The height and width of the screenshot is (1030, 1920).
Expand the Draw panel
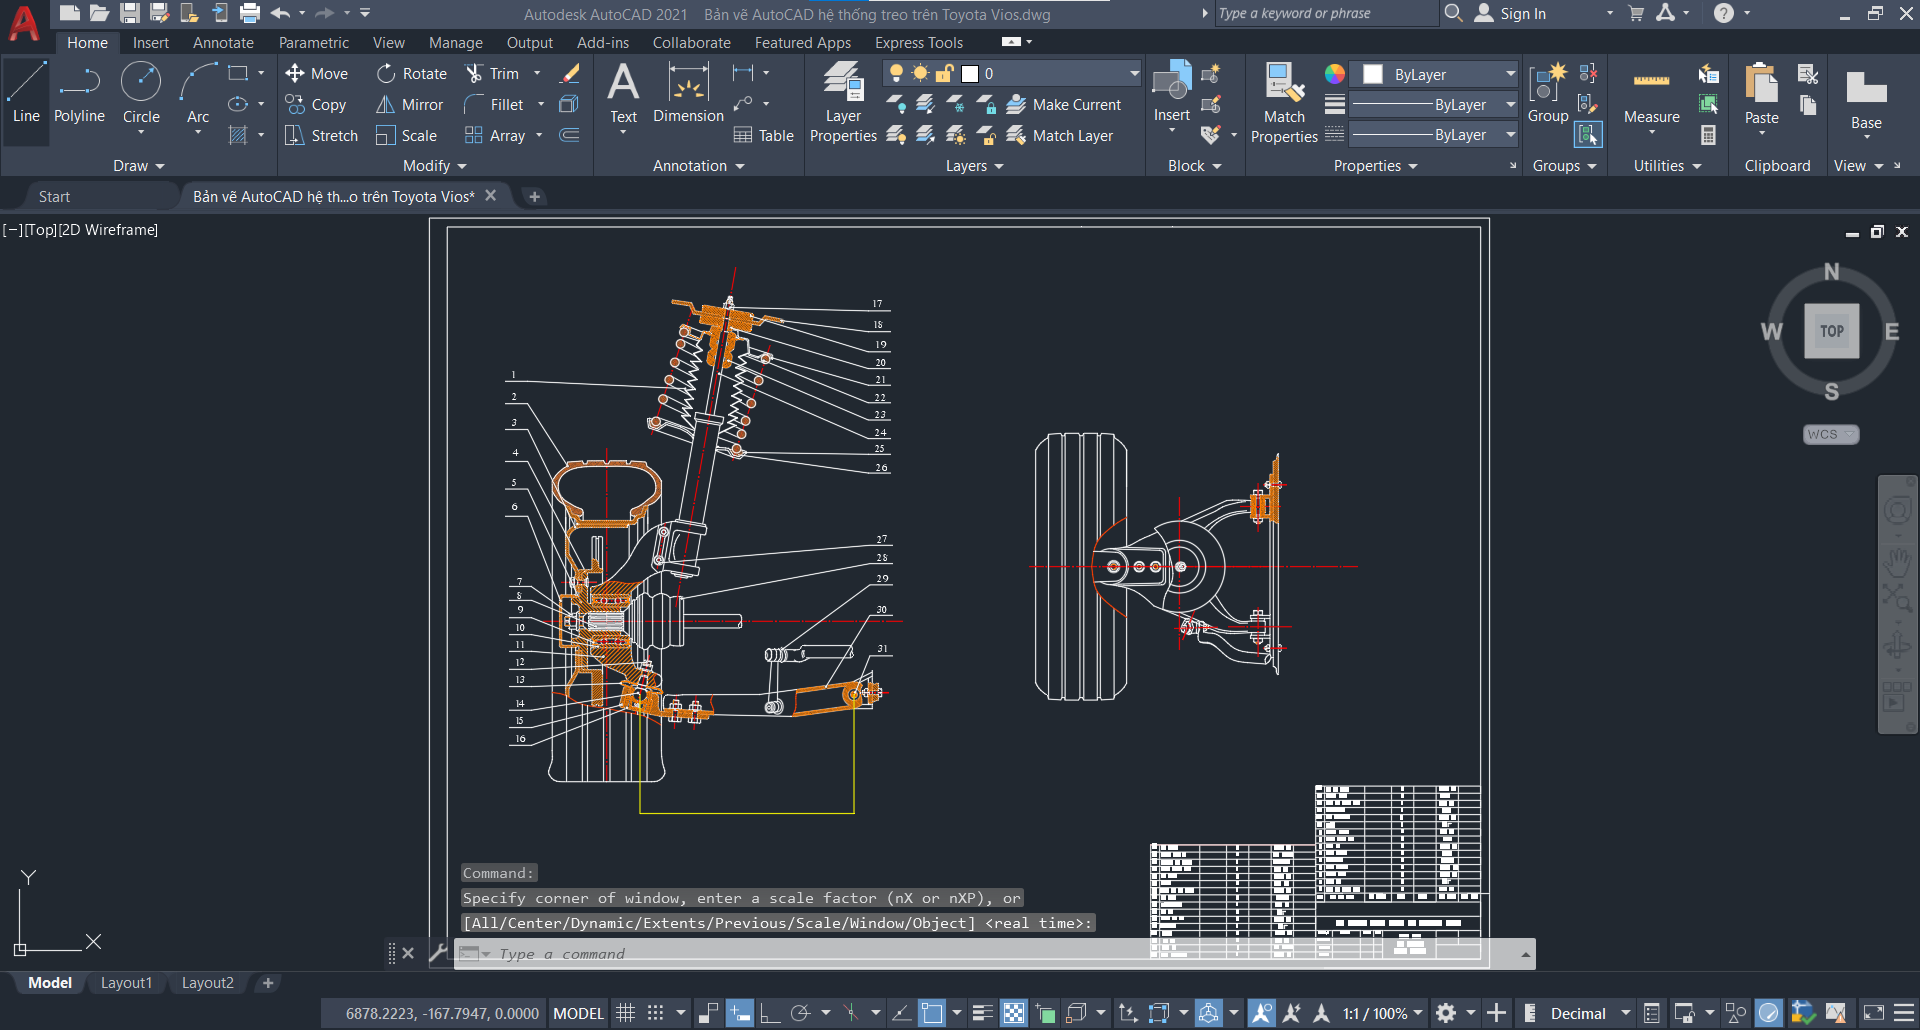click(x=138, y=166)
